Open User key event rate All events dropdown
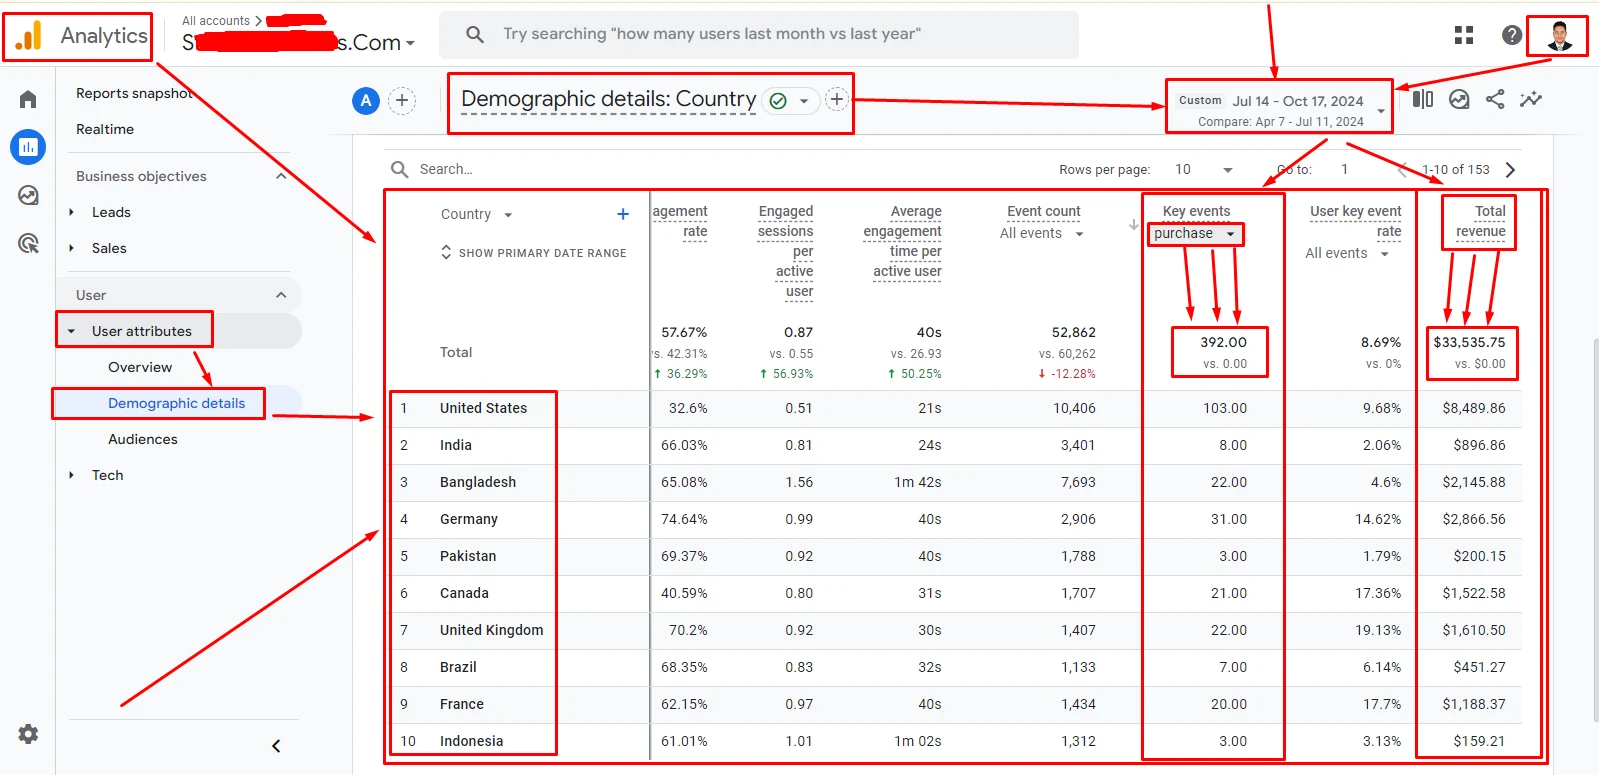The width and height of the screenshot is (1599, 775). [x=1346, y=254]
